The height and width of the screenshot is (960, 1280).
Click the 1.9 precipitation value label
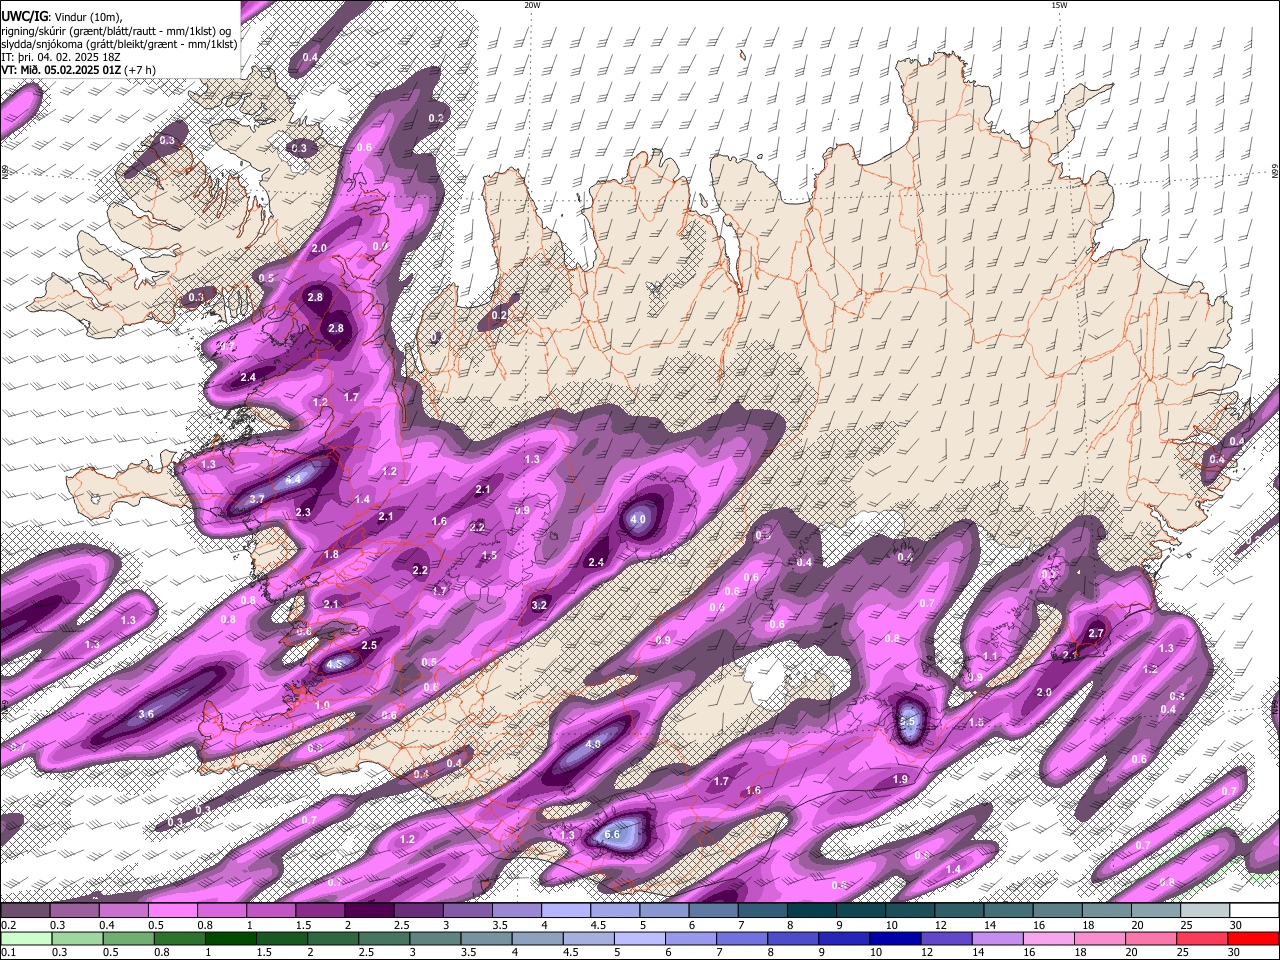(900, 779)
